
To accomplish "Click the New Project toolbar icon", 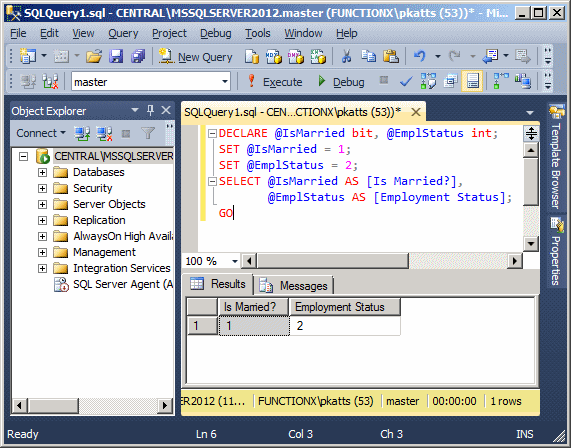I will tap(28, 56).
